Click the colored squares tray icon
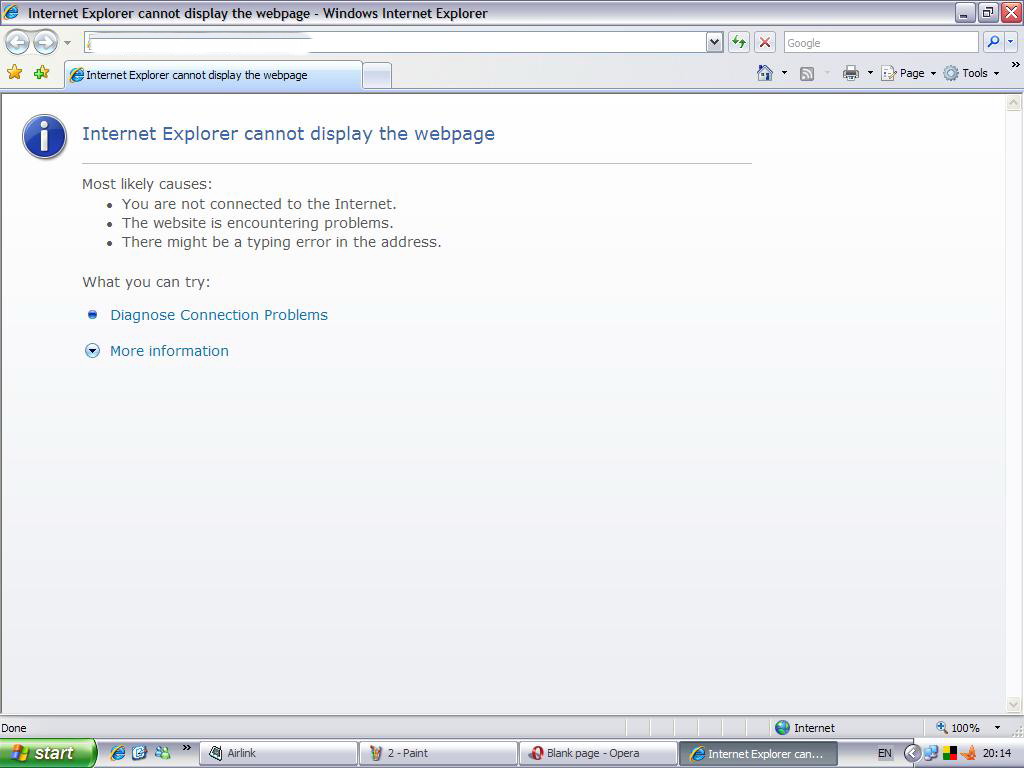Image resolution: width=1024 pixels, height=768 pixels. (x=950, y=753)
